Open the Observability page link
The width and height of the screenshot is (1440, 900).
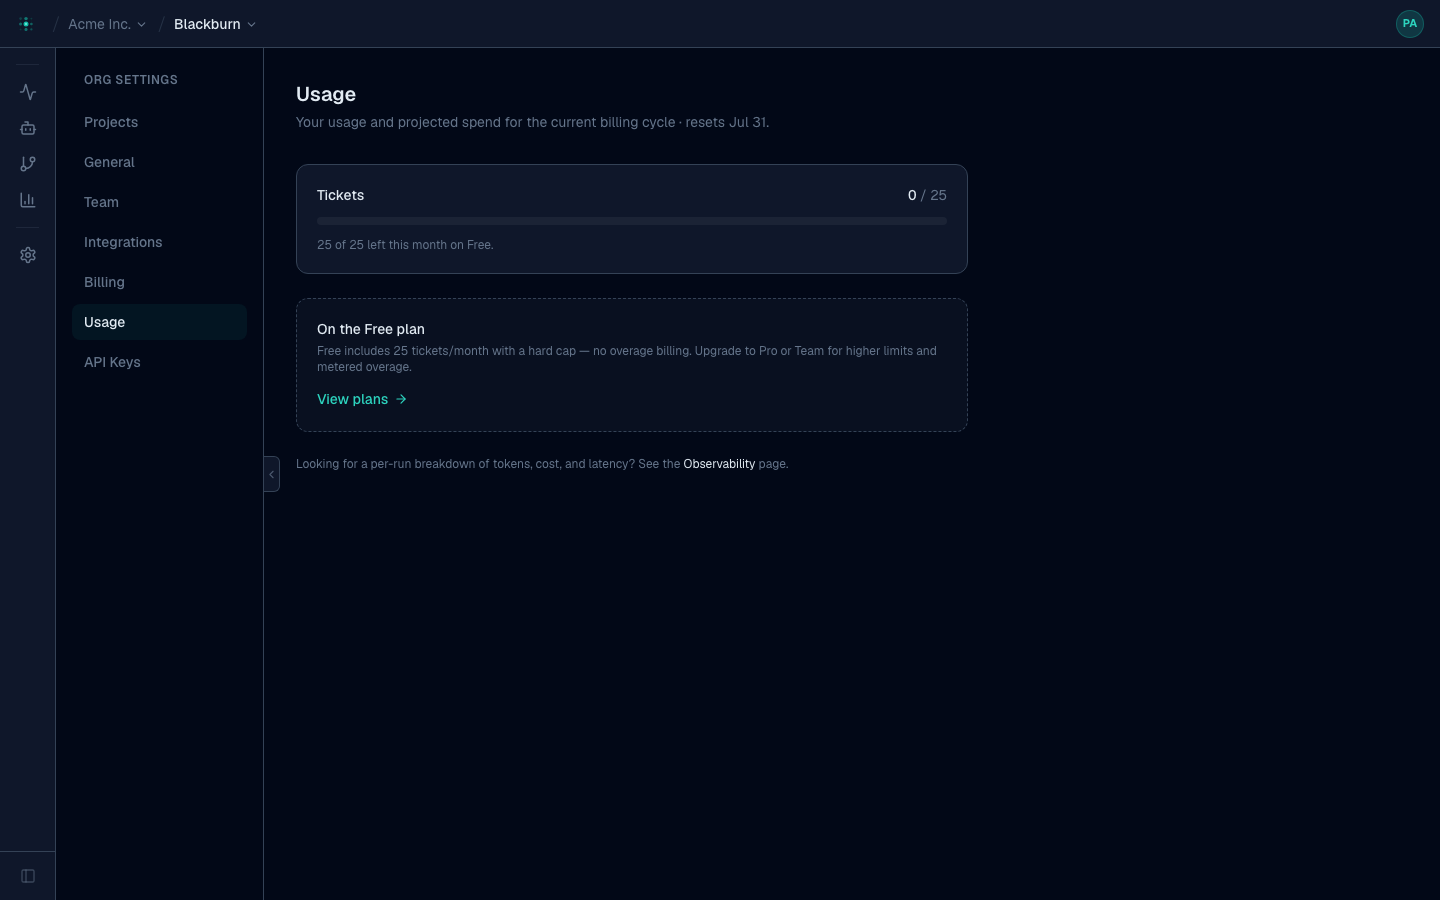(x=719, y=464)
